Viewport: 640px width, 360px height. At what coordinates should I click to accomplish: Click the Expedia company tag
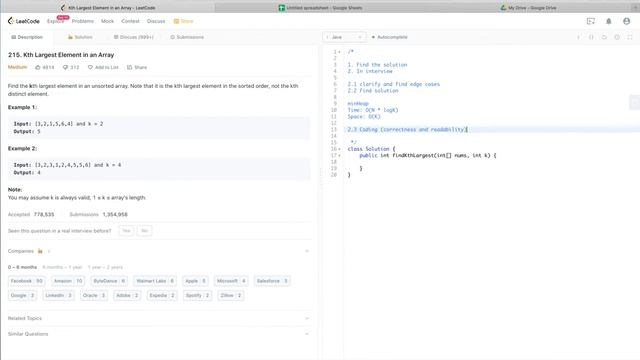(162, 296)
